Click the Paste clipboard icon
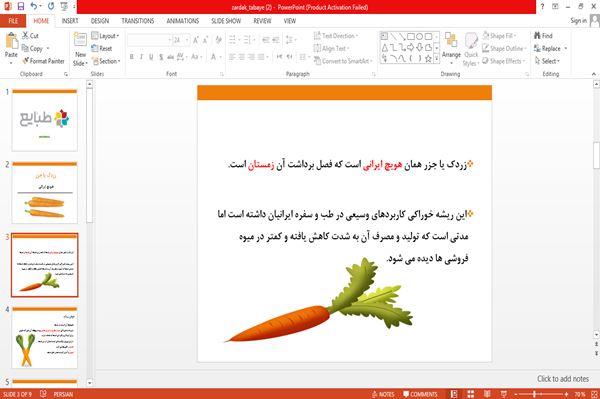 [11, 41]
